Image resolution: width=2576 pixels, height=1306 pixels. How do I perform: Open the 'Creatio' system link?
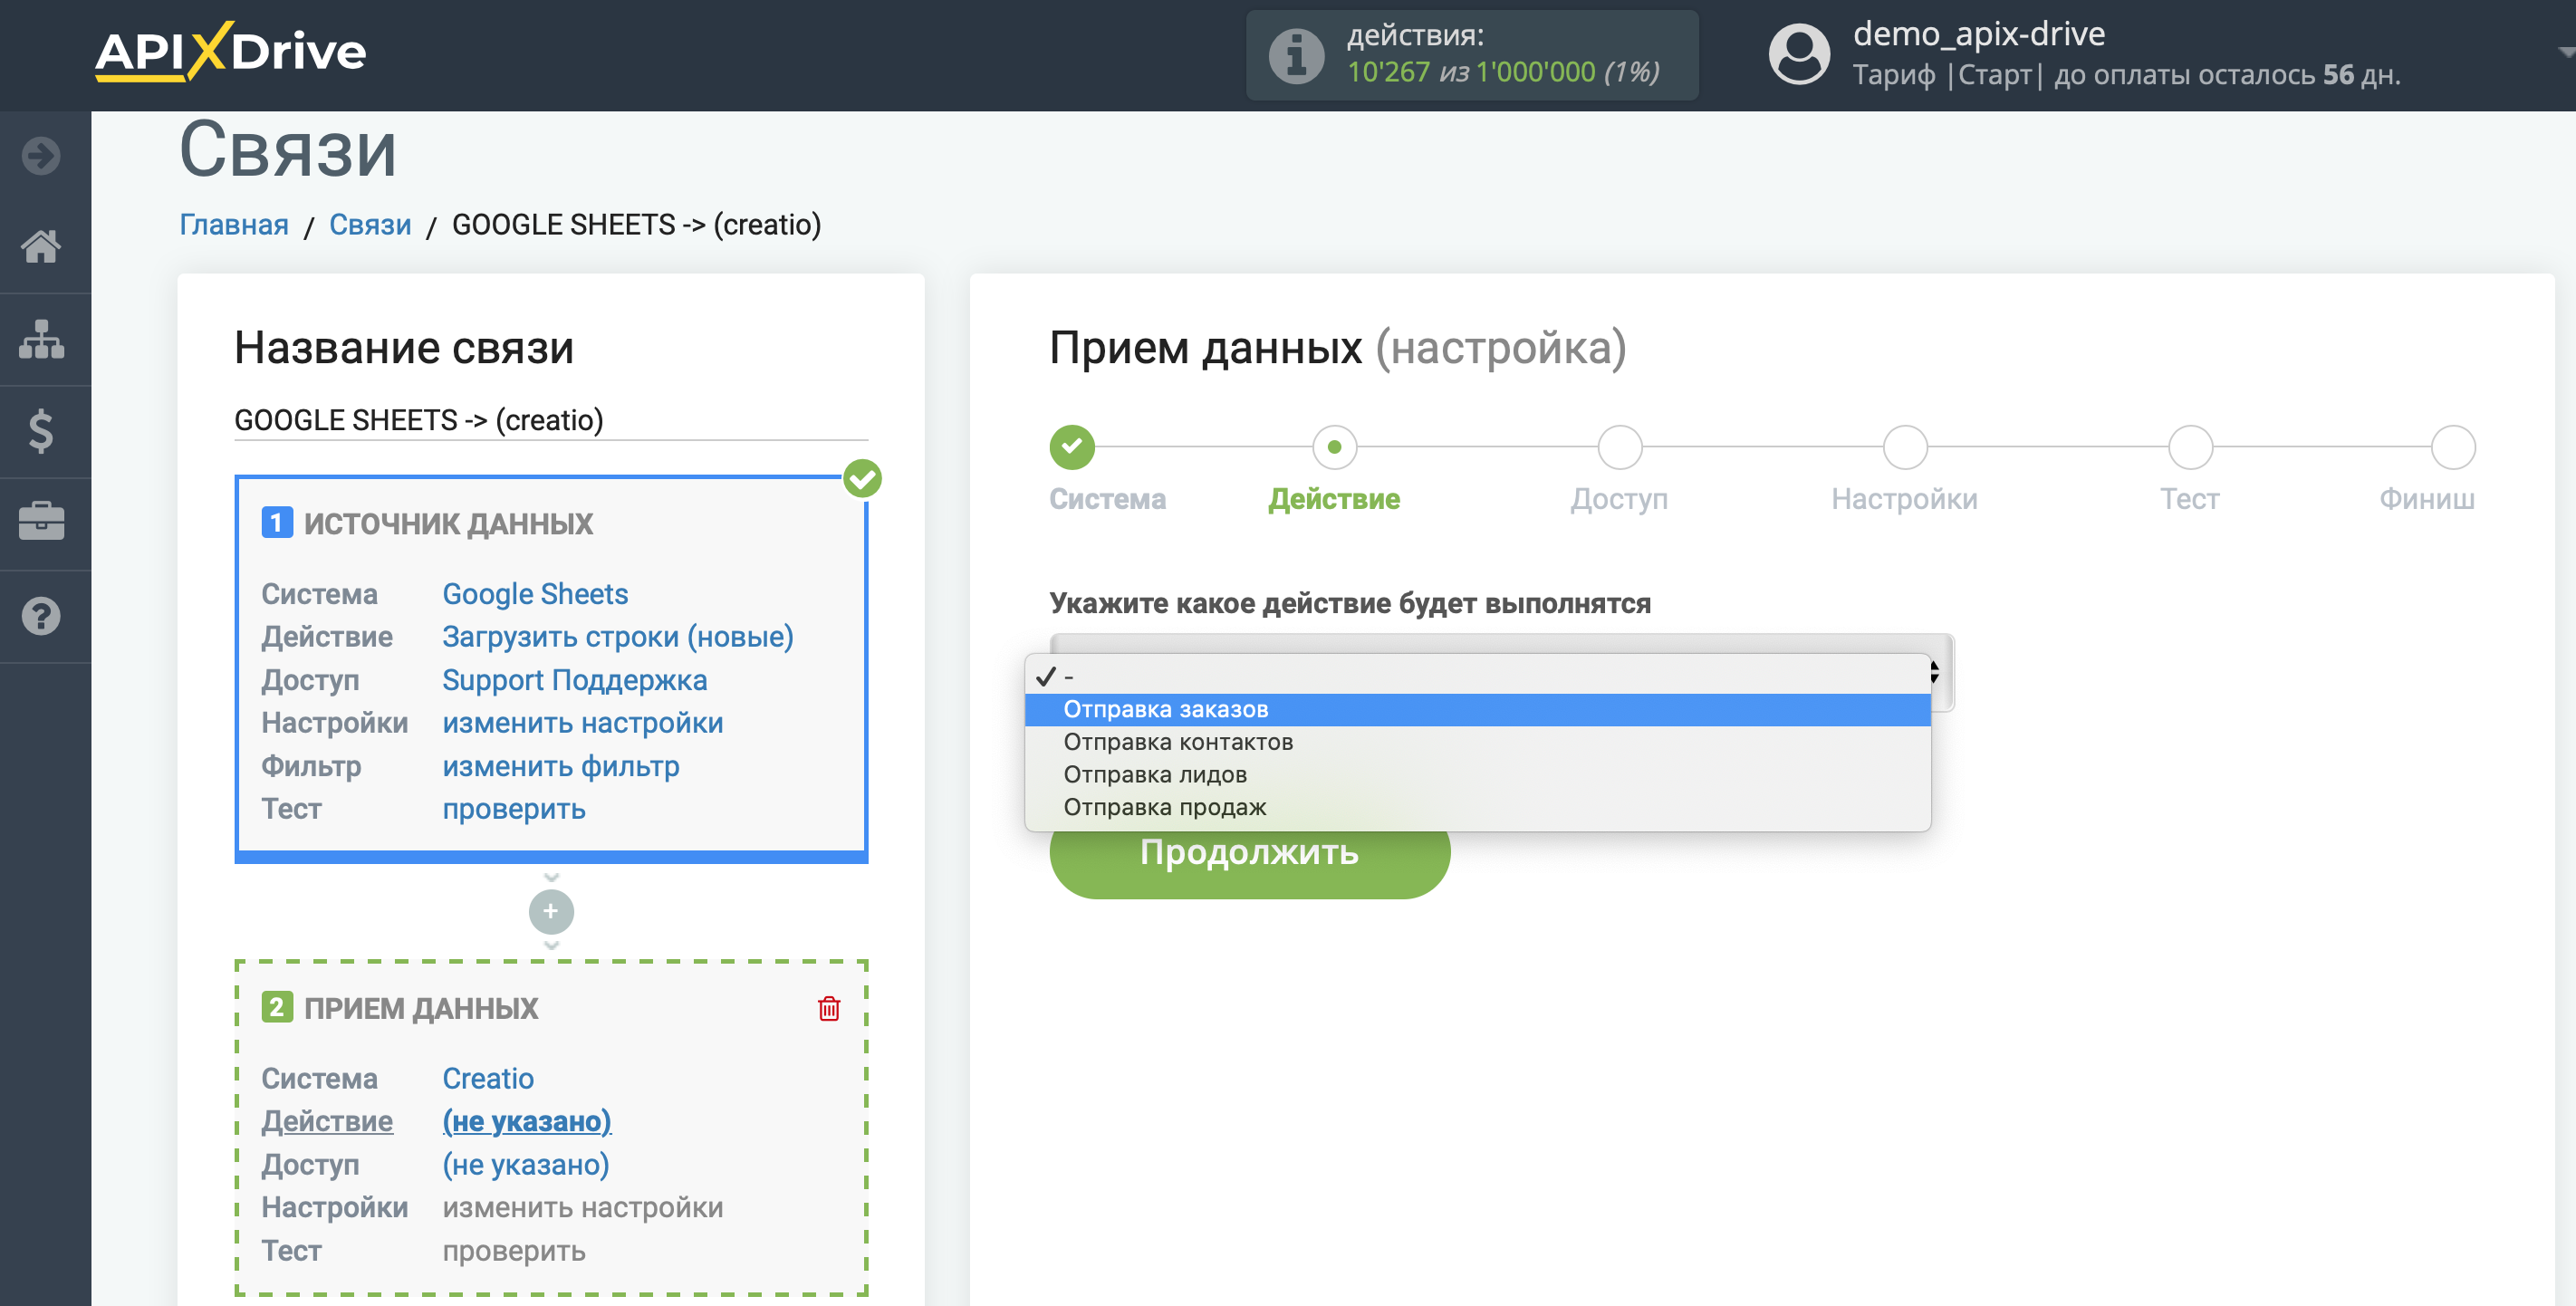pyautogui.click(x=488, y=1078)
